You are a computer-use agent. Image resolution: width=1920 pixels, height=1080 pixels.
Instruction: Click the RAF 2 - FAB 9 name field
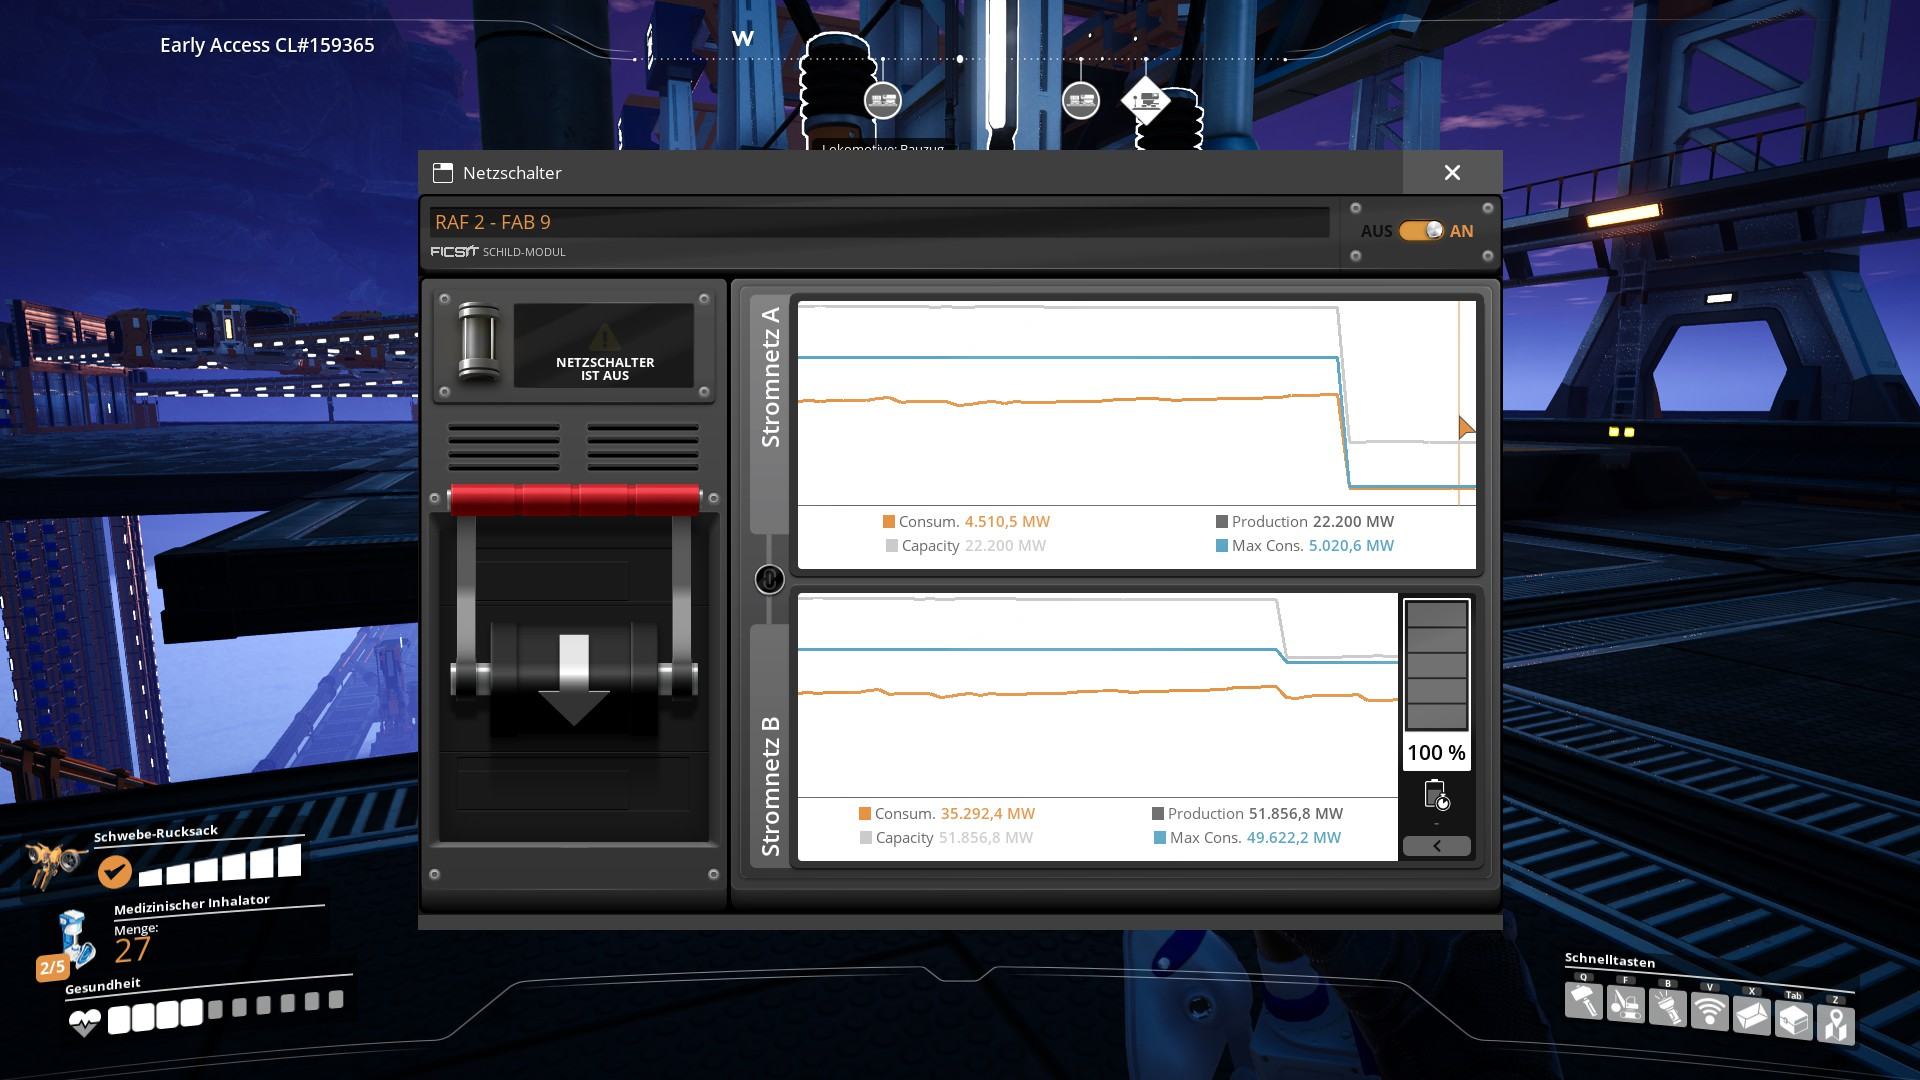pos(879,222)
